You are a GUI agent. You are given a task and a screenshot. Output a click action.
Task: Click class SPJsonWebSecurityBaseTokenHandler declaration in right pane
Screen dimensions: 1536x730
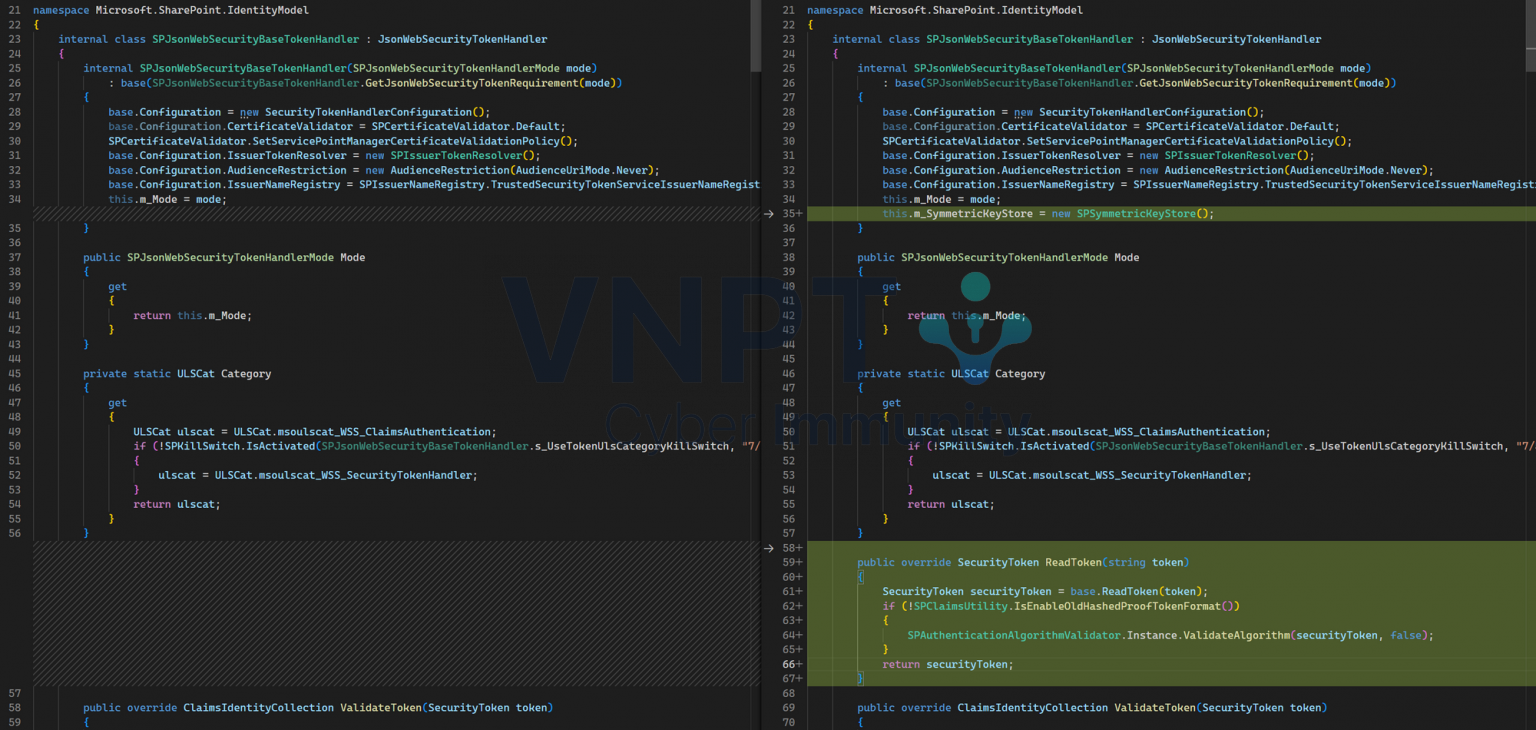(x=1076, y=39)
